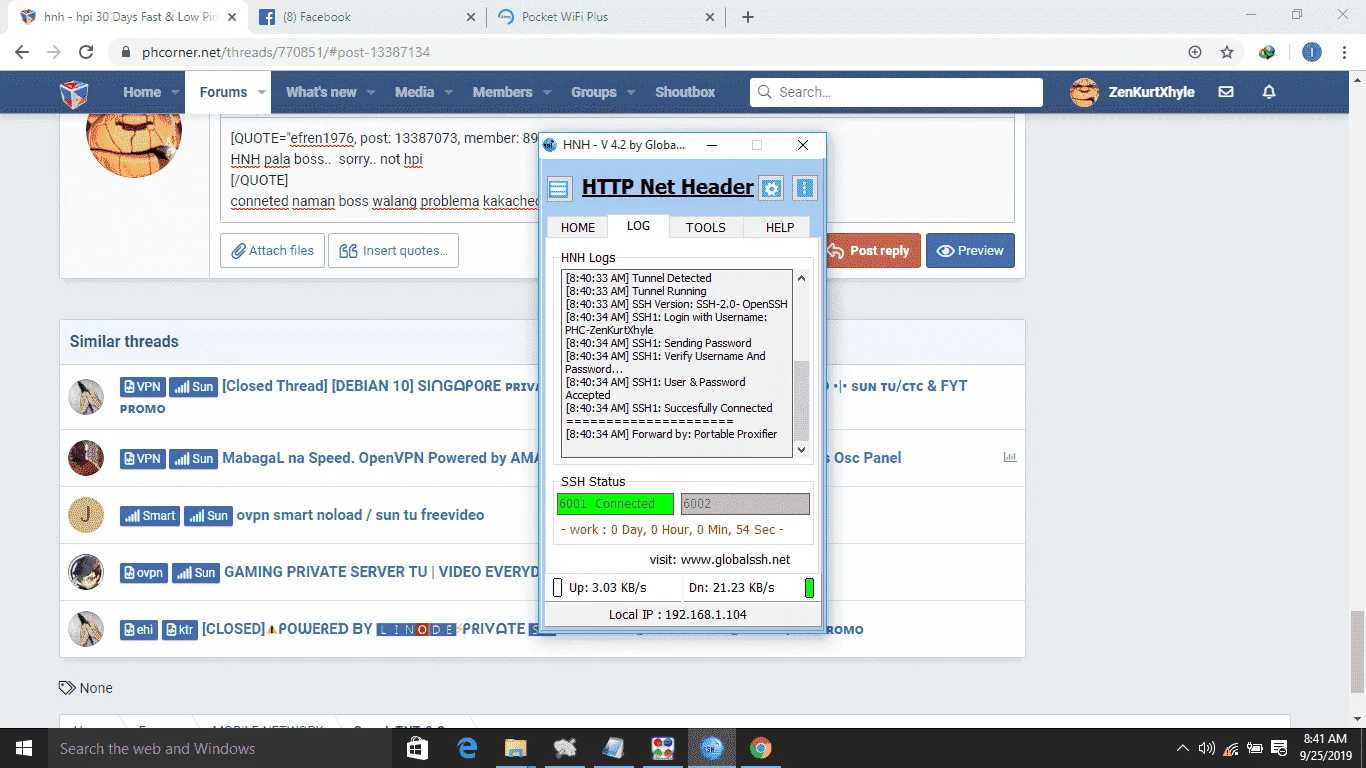This screenshot has width=1366, height=768.
Task: Reload the phcorner page
Action: [86, 52]
